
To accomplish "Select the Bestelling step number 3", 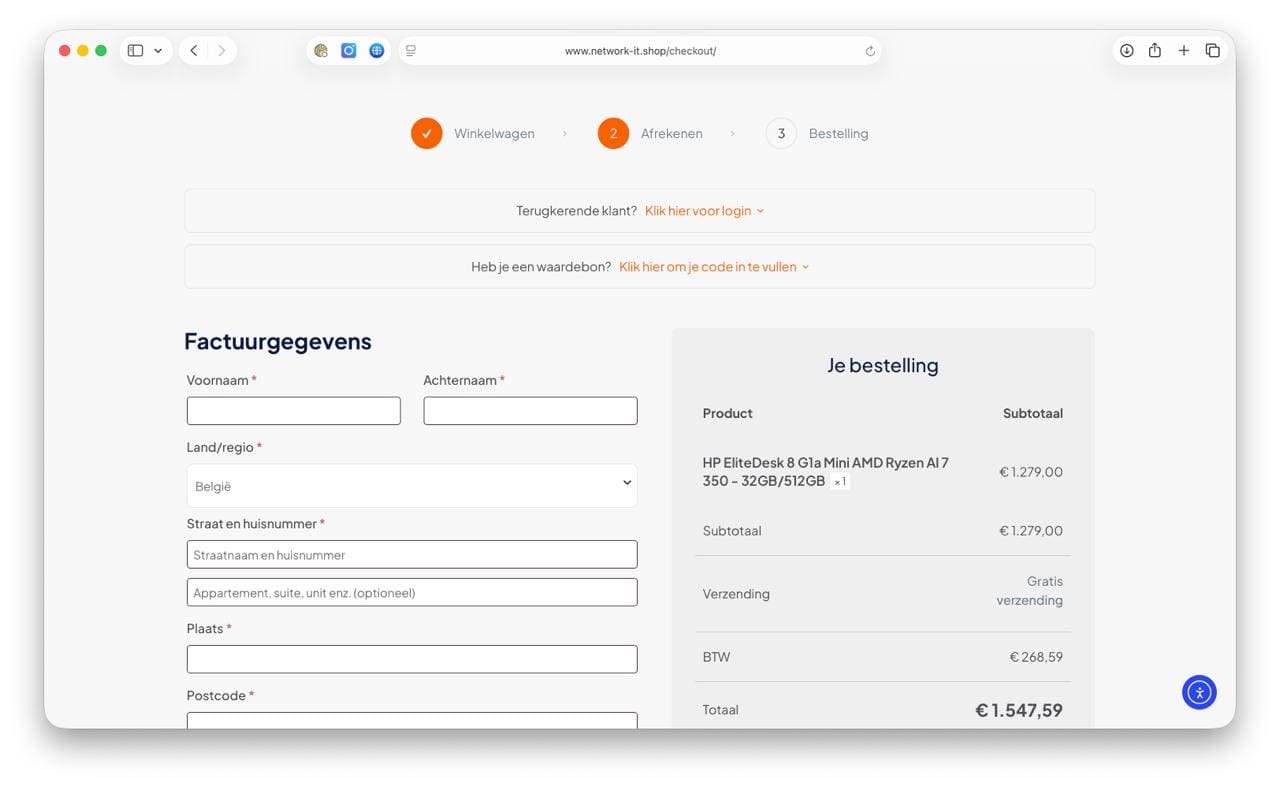I will [781, 133].
